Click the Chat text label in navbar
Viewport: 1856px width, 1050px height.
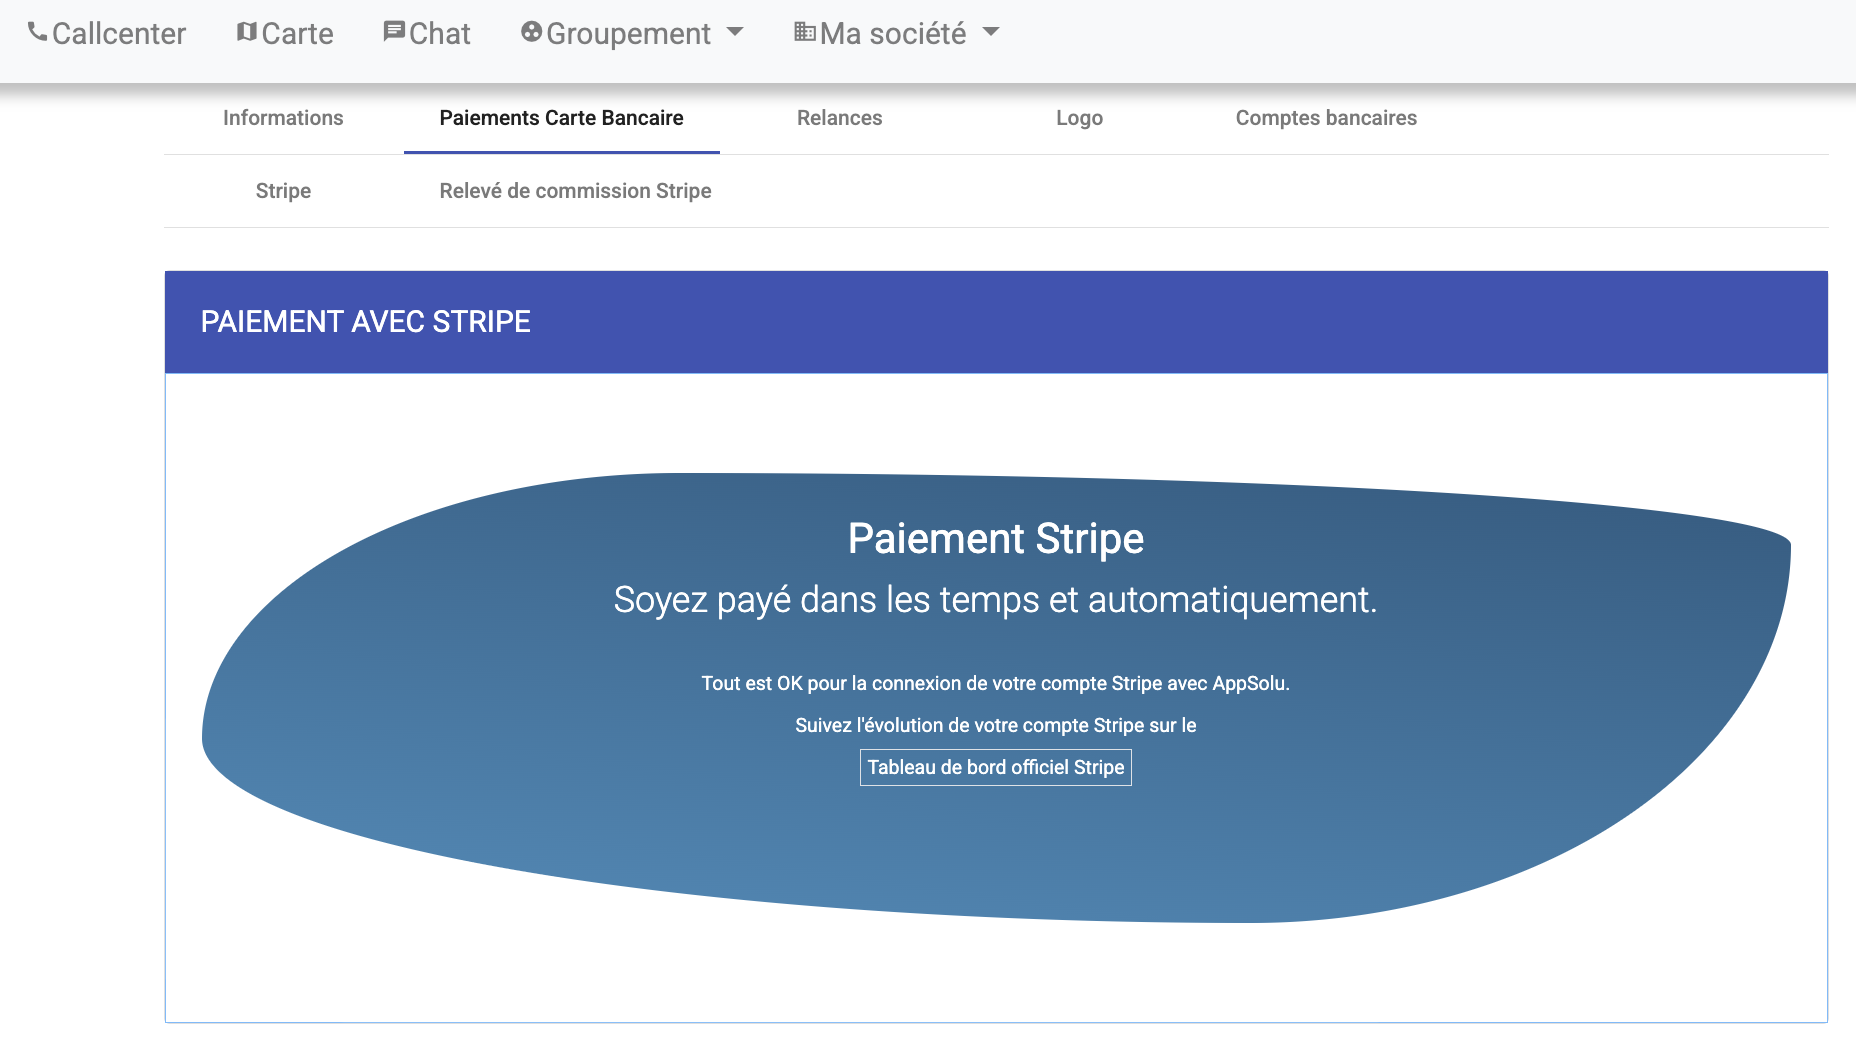coord(440,34)
